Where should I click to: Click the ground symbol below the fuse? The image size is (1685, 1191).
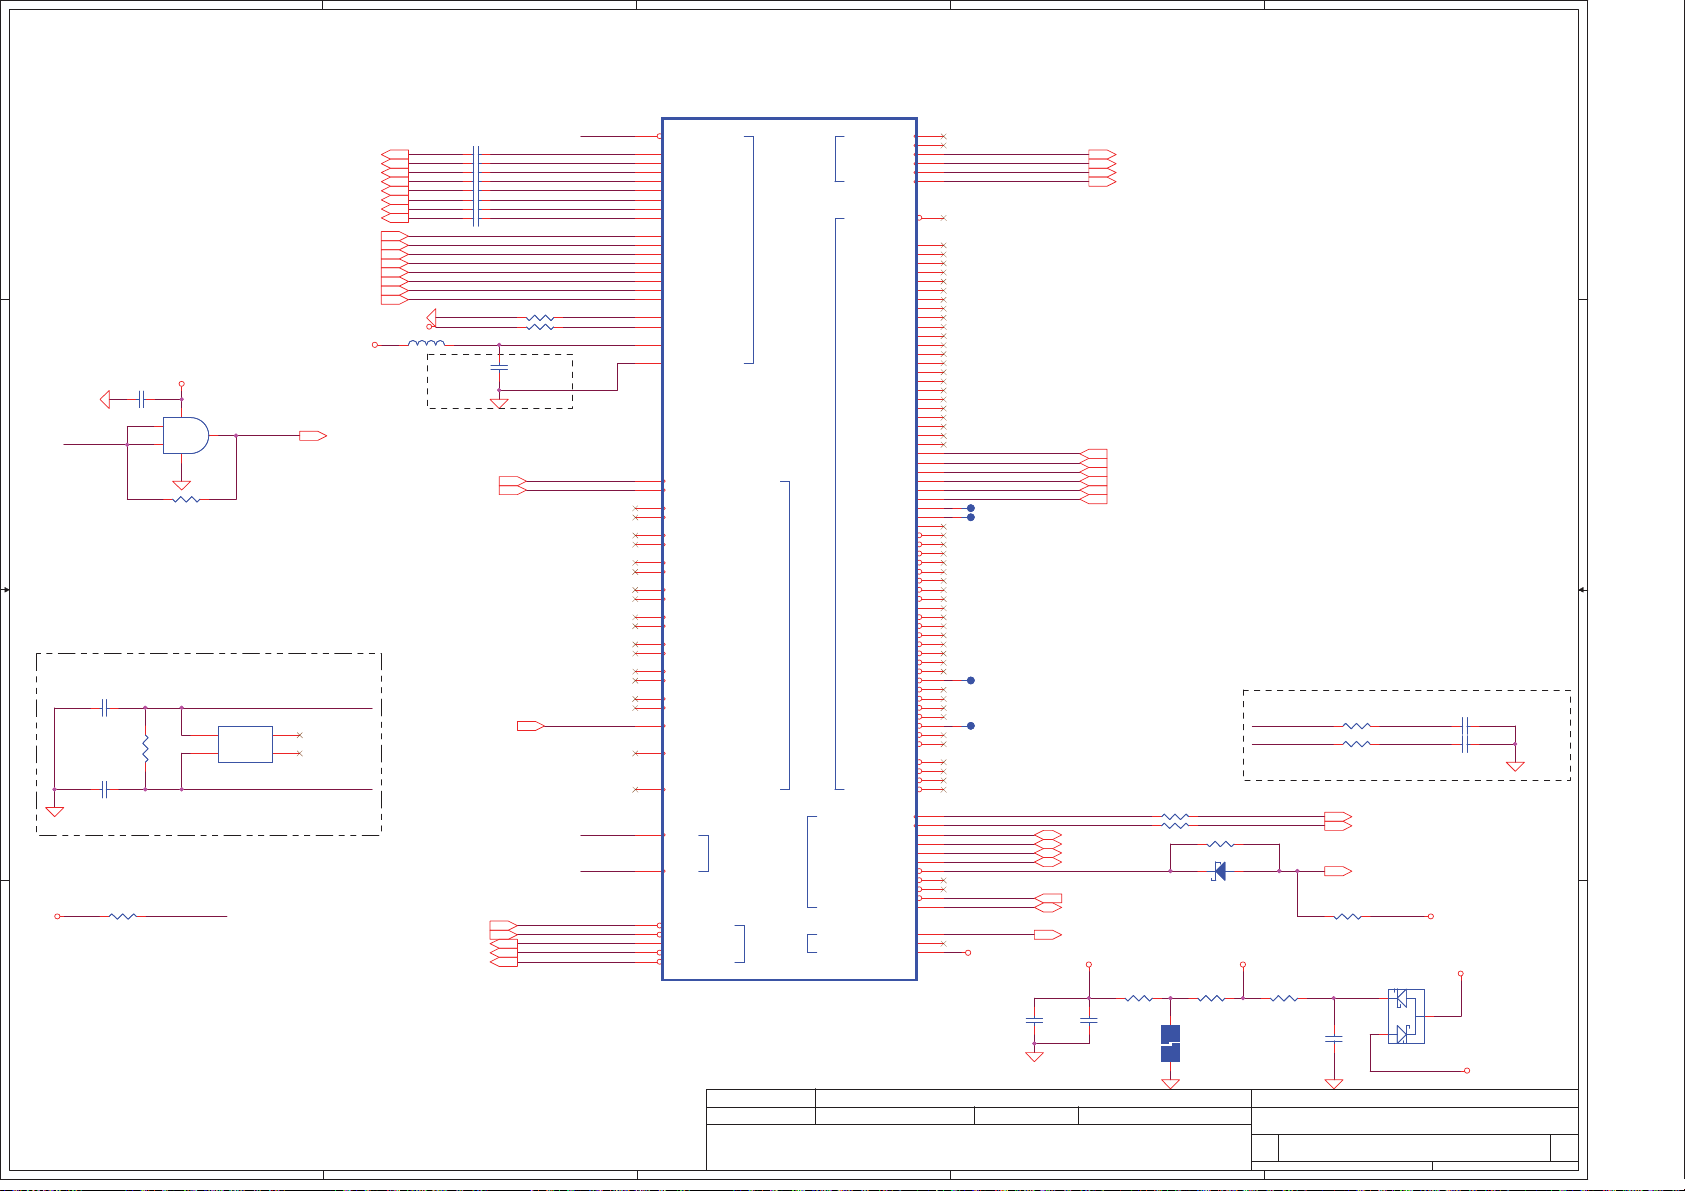tap(1170, 1083)
